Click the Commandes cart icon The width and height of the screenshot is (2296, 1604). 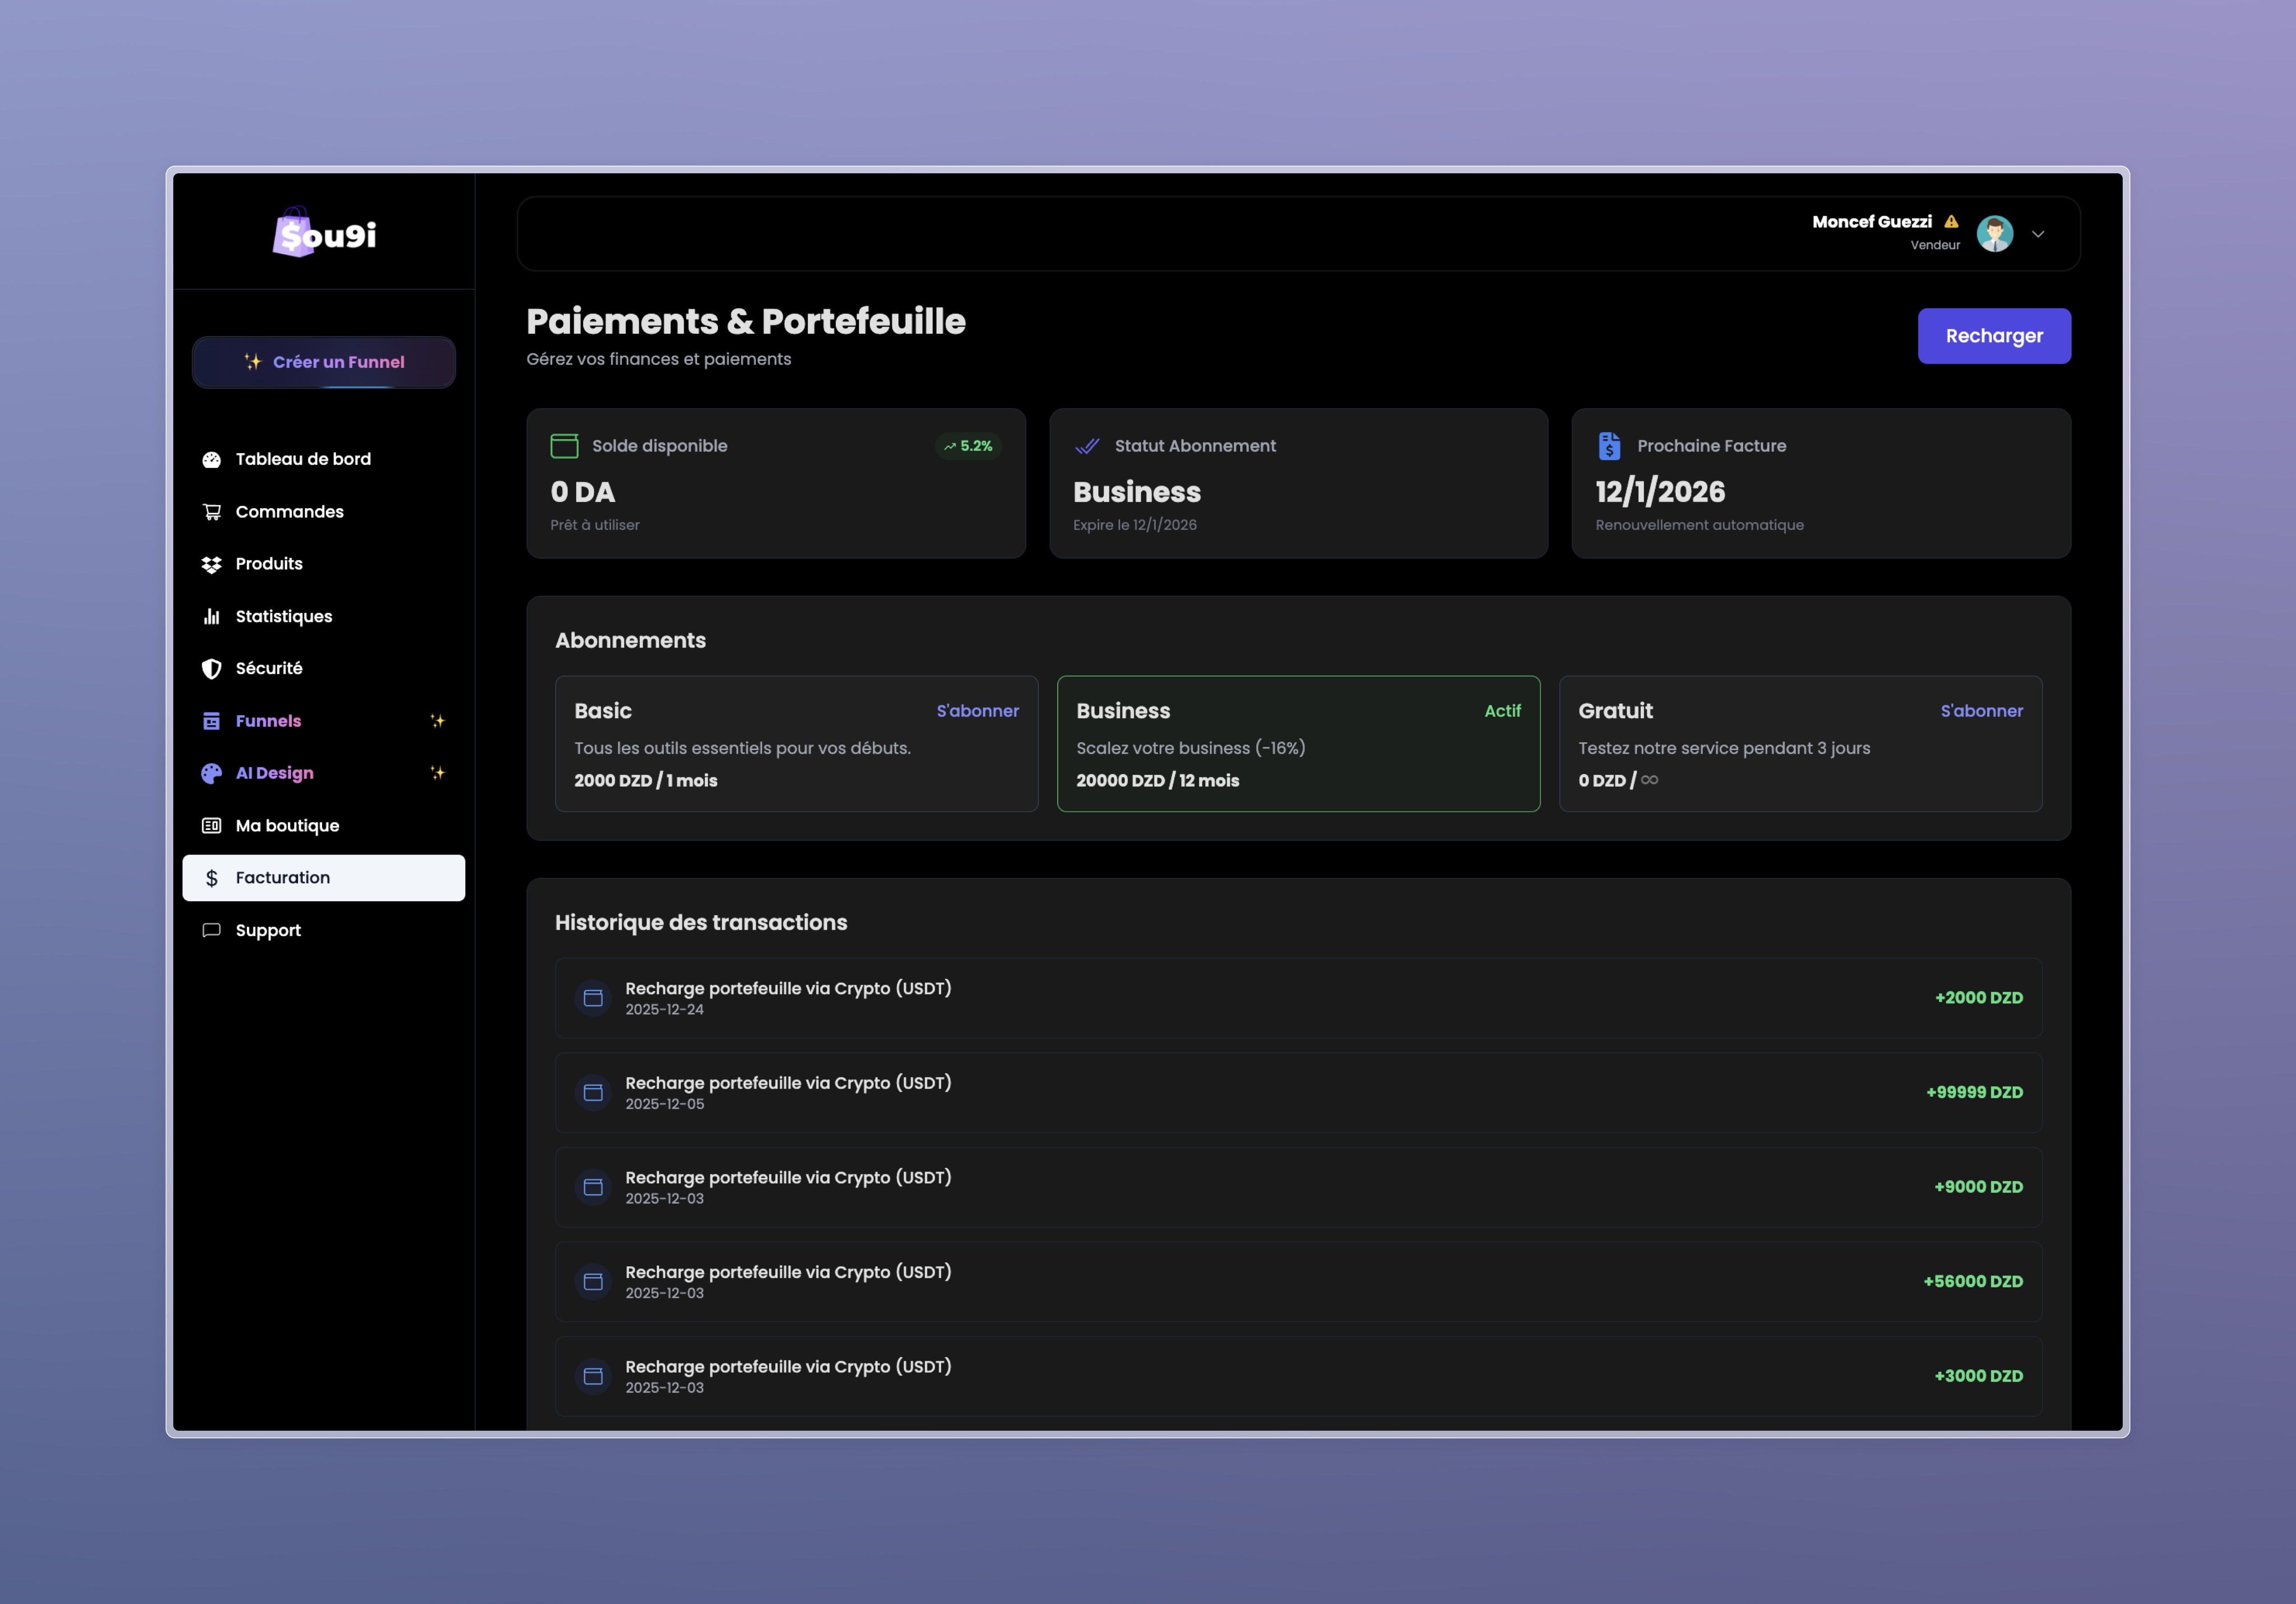click(212, 512)
